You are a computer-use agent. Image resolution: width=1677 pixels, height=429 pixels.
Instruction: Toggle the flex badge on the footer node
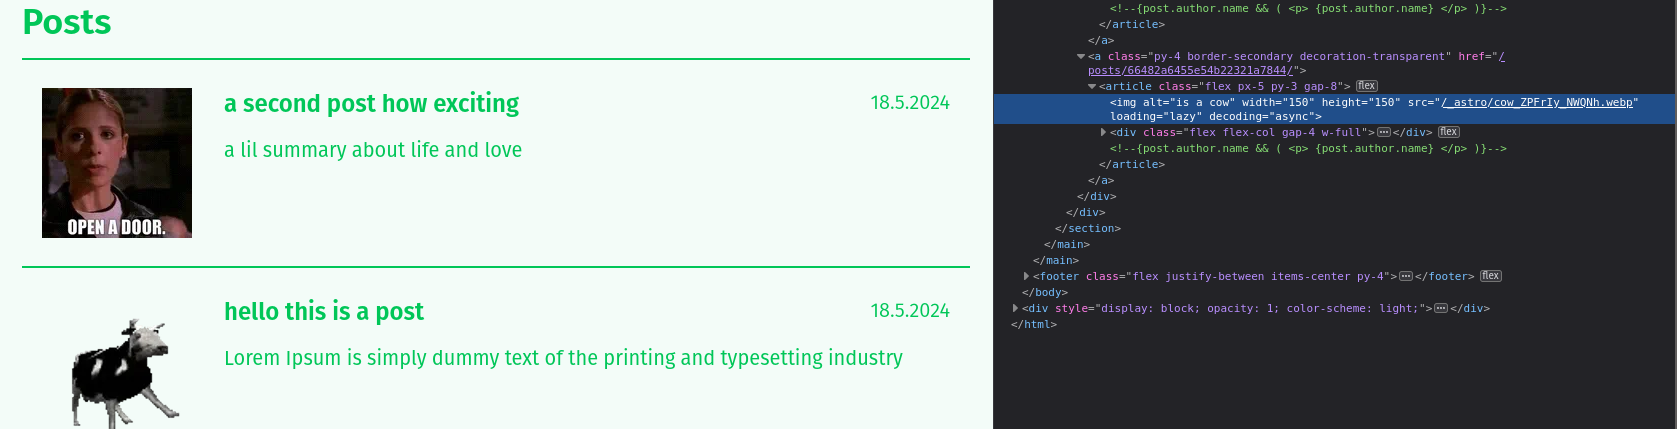pyautogui.click(x=1490, y=276)
